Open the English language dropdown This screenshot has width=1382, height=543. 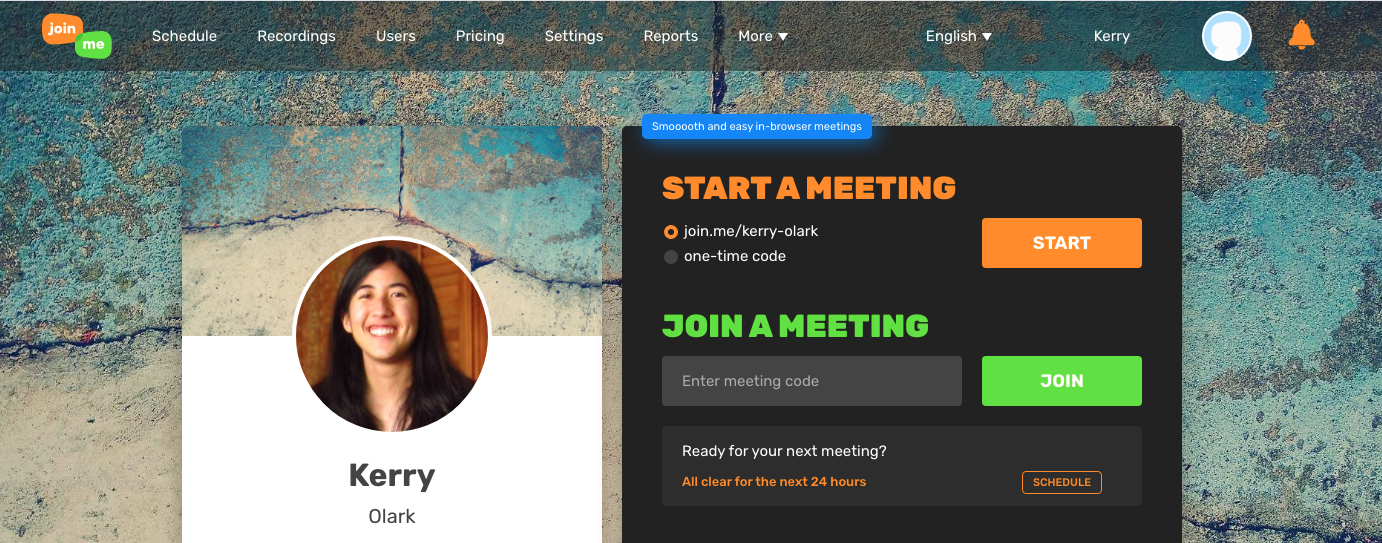click(x=959, y=36)
